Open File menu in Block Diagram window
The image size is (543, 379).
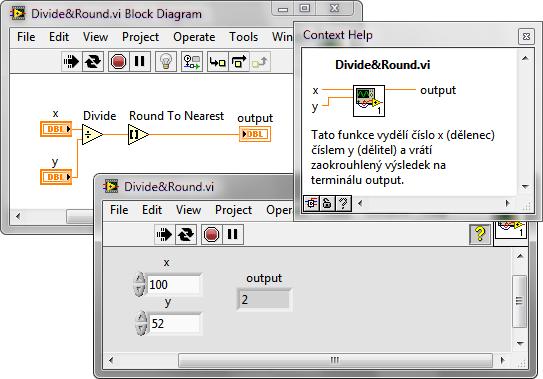point(26,37)
